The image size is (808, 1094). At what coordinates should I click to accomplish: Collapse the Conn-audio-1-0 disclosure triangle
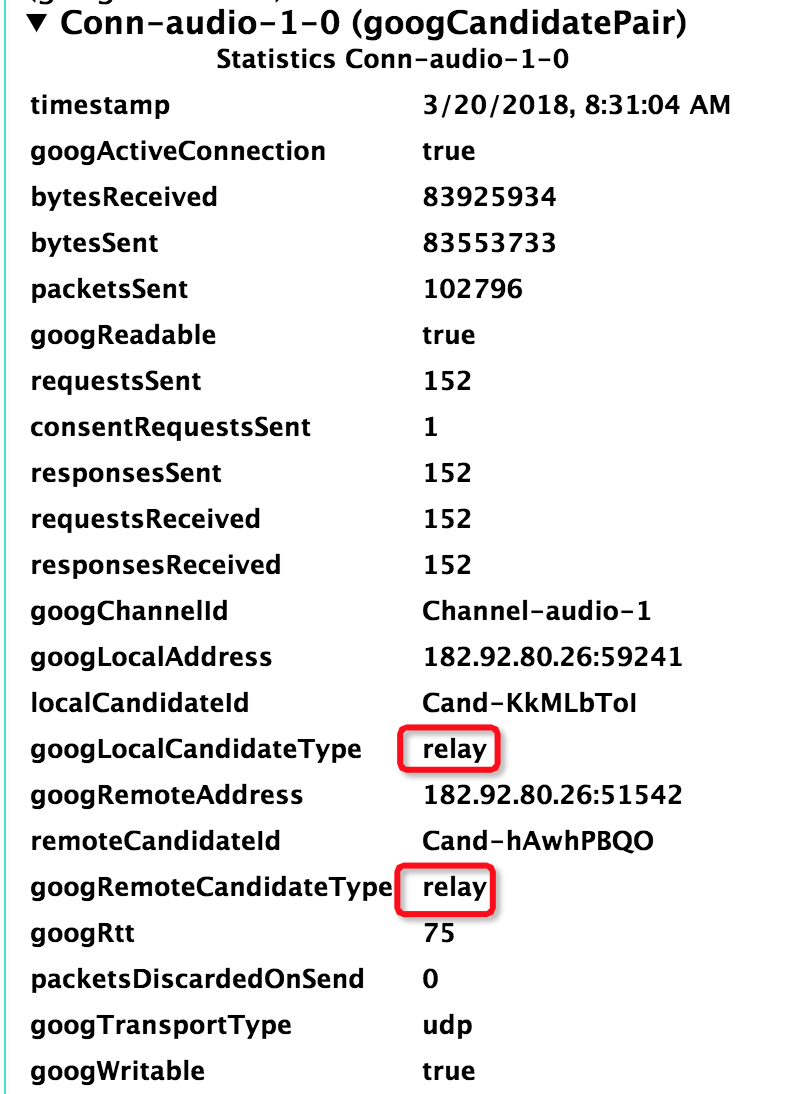[37, 24]
